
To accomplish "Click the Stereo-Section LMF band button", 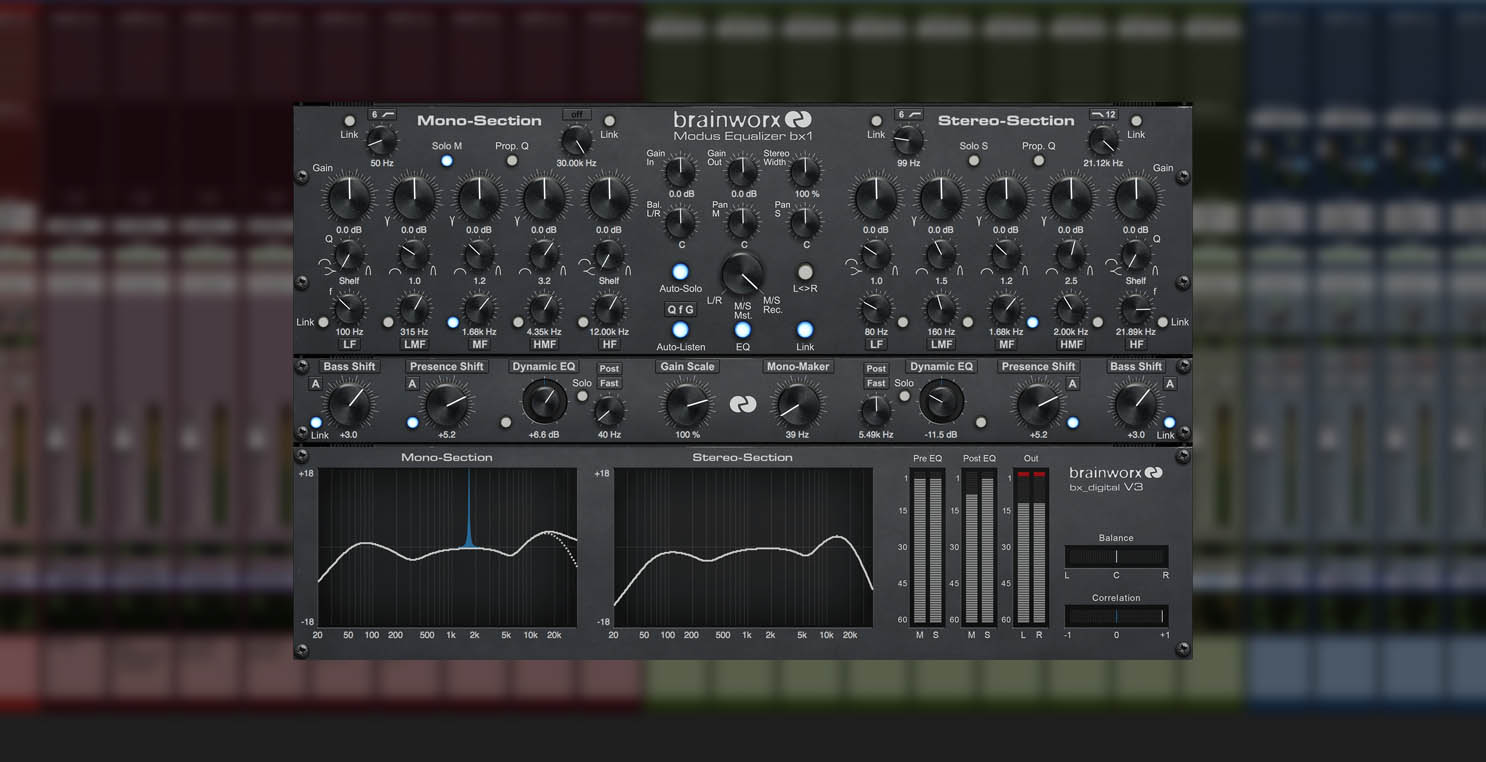I will [941, 344].
